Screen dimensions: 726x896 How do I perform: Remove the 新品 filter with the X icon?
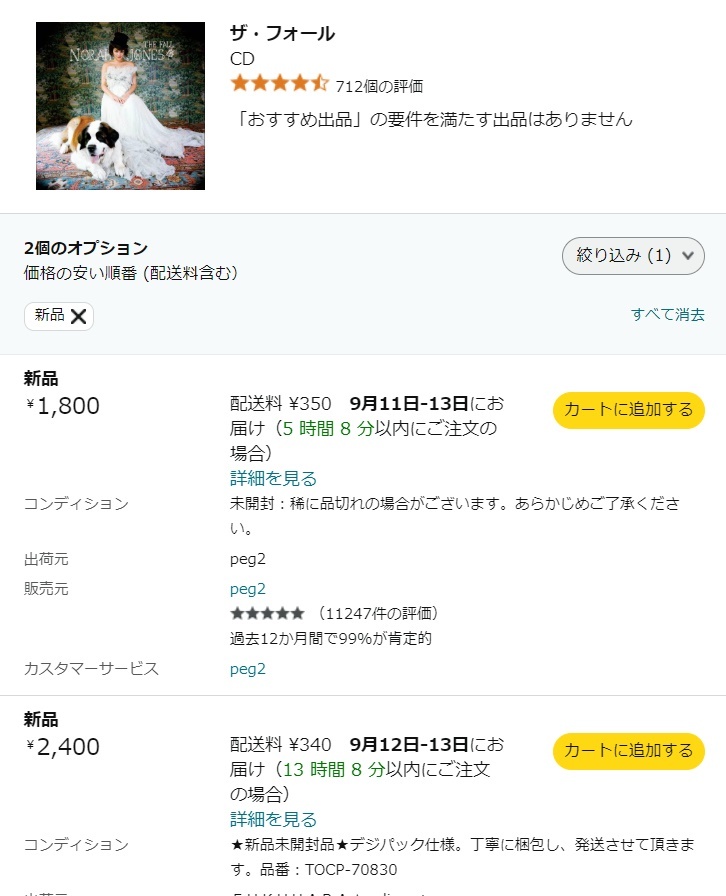[78, 316]
